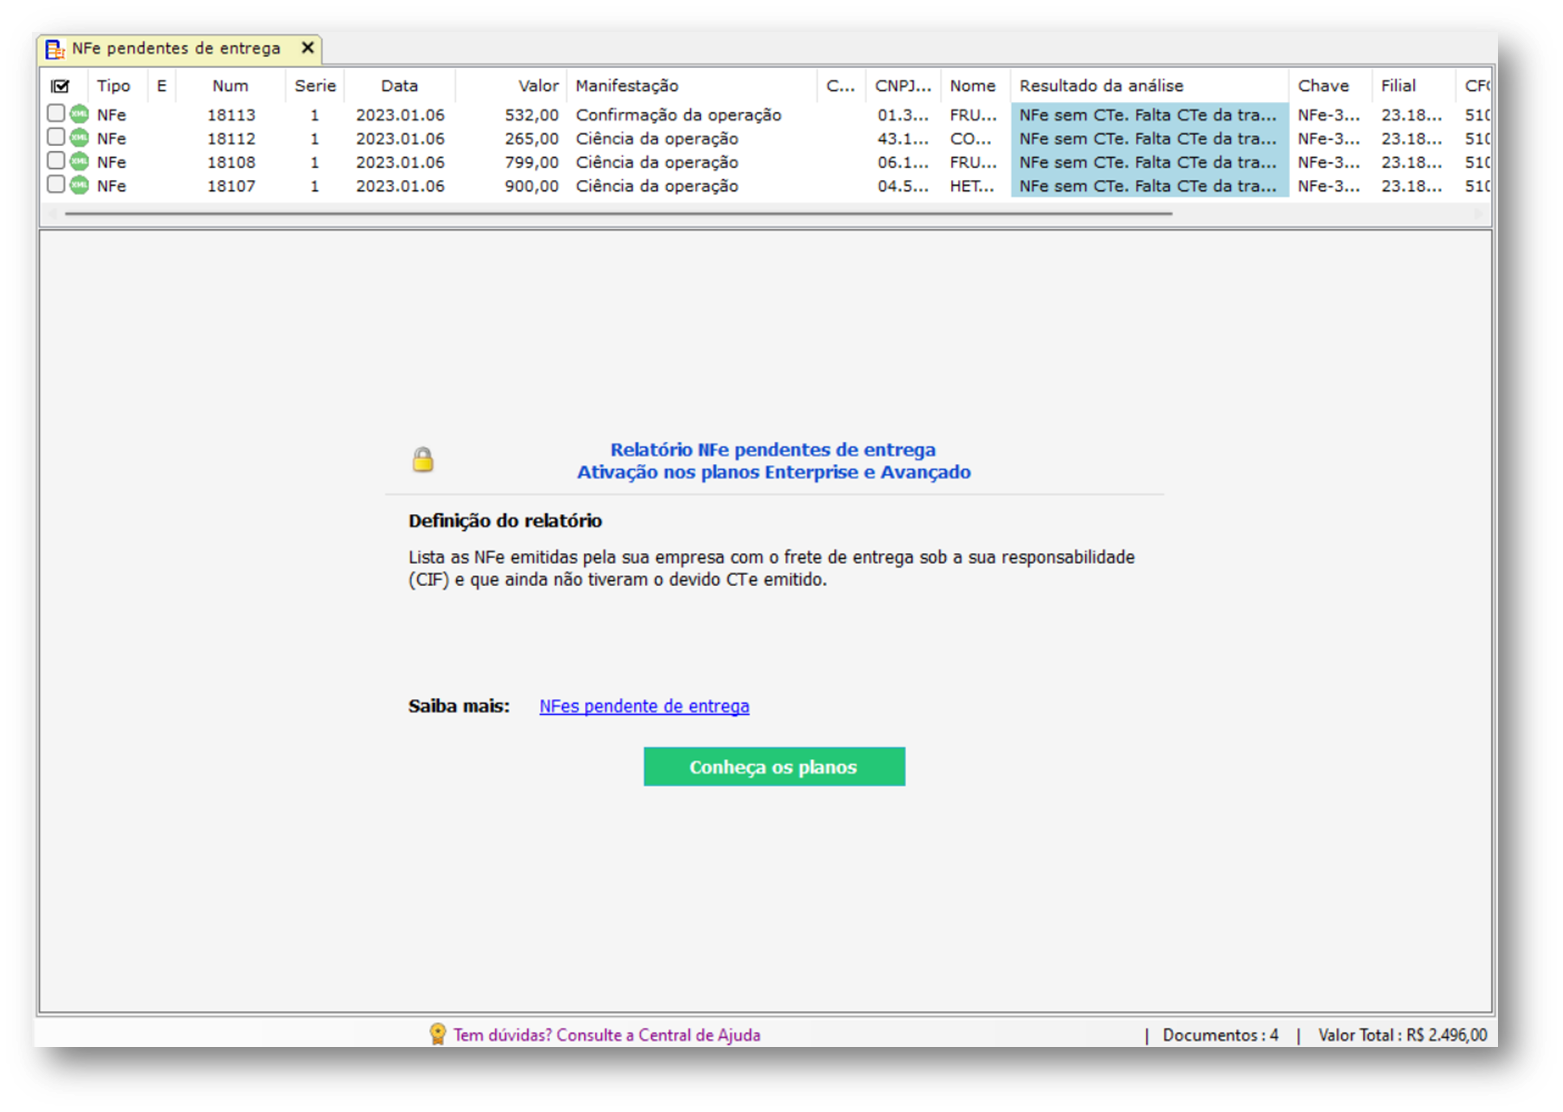Close the NFe pendentes de entrega tab
This screenshot has height=1112, width=1563.
tap(307, 48)
